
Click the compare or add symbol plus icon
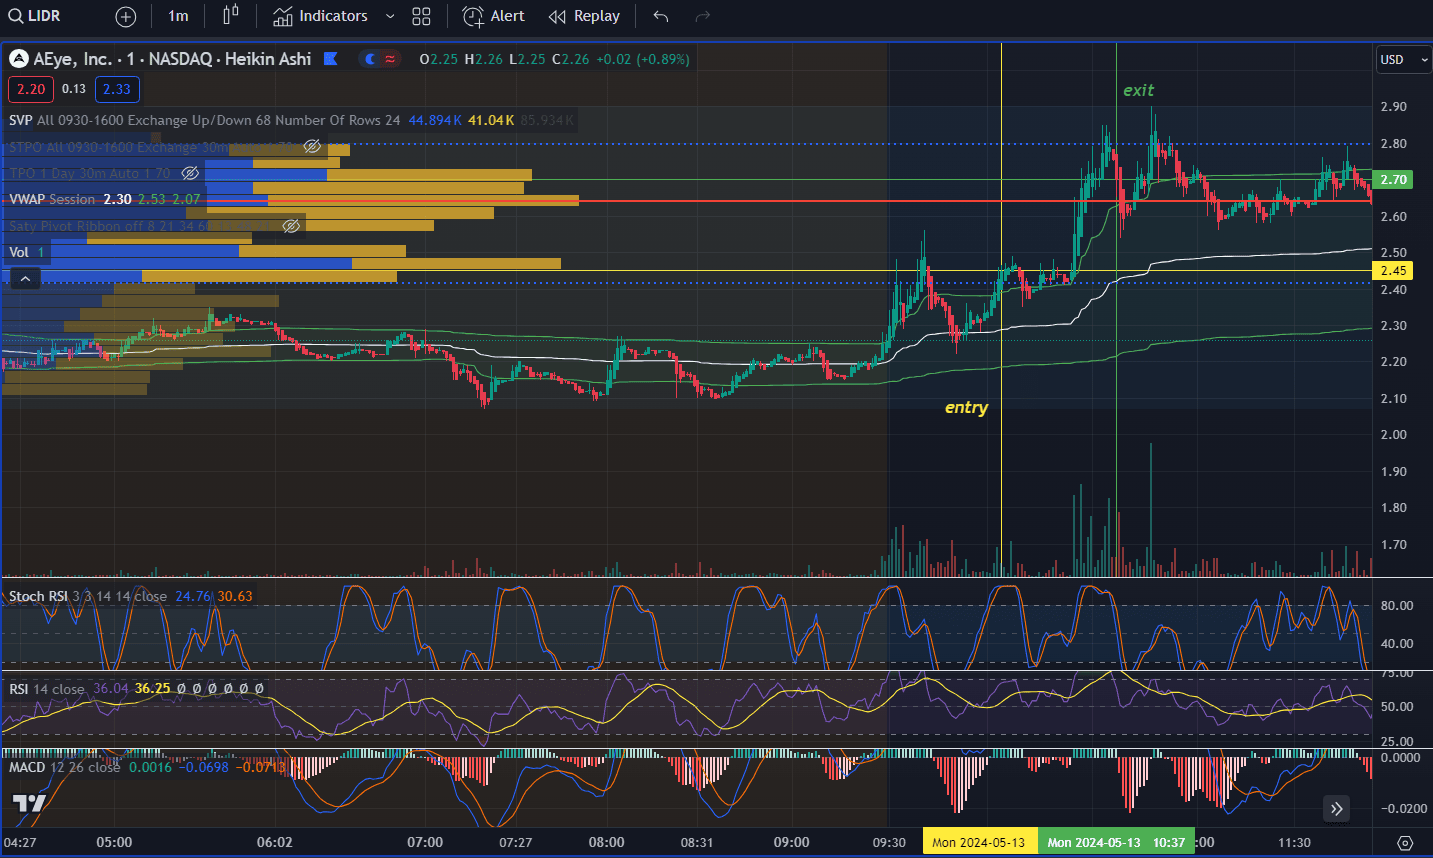tap(126, 16)
